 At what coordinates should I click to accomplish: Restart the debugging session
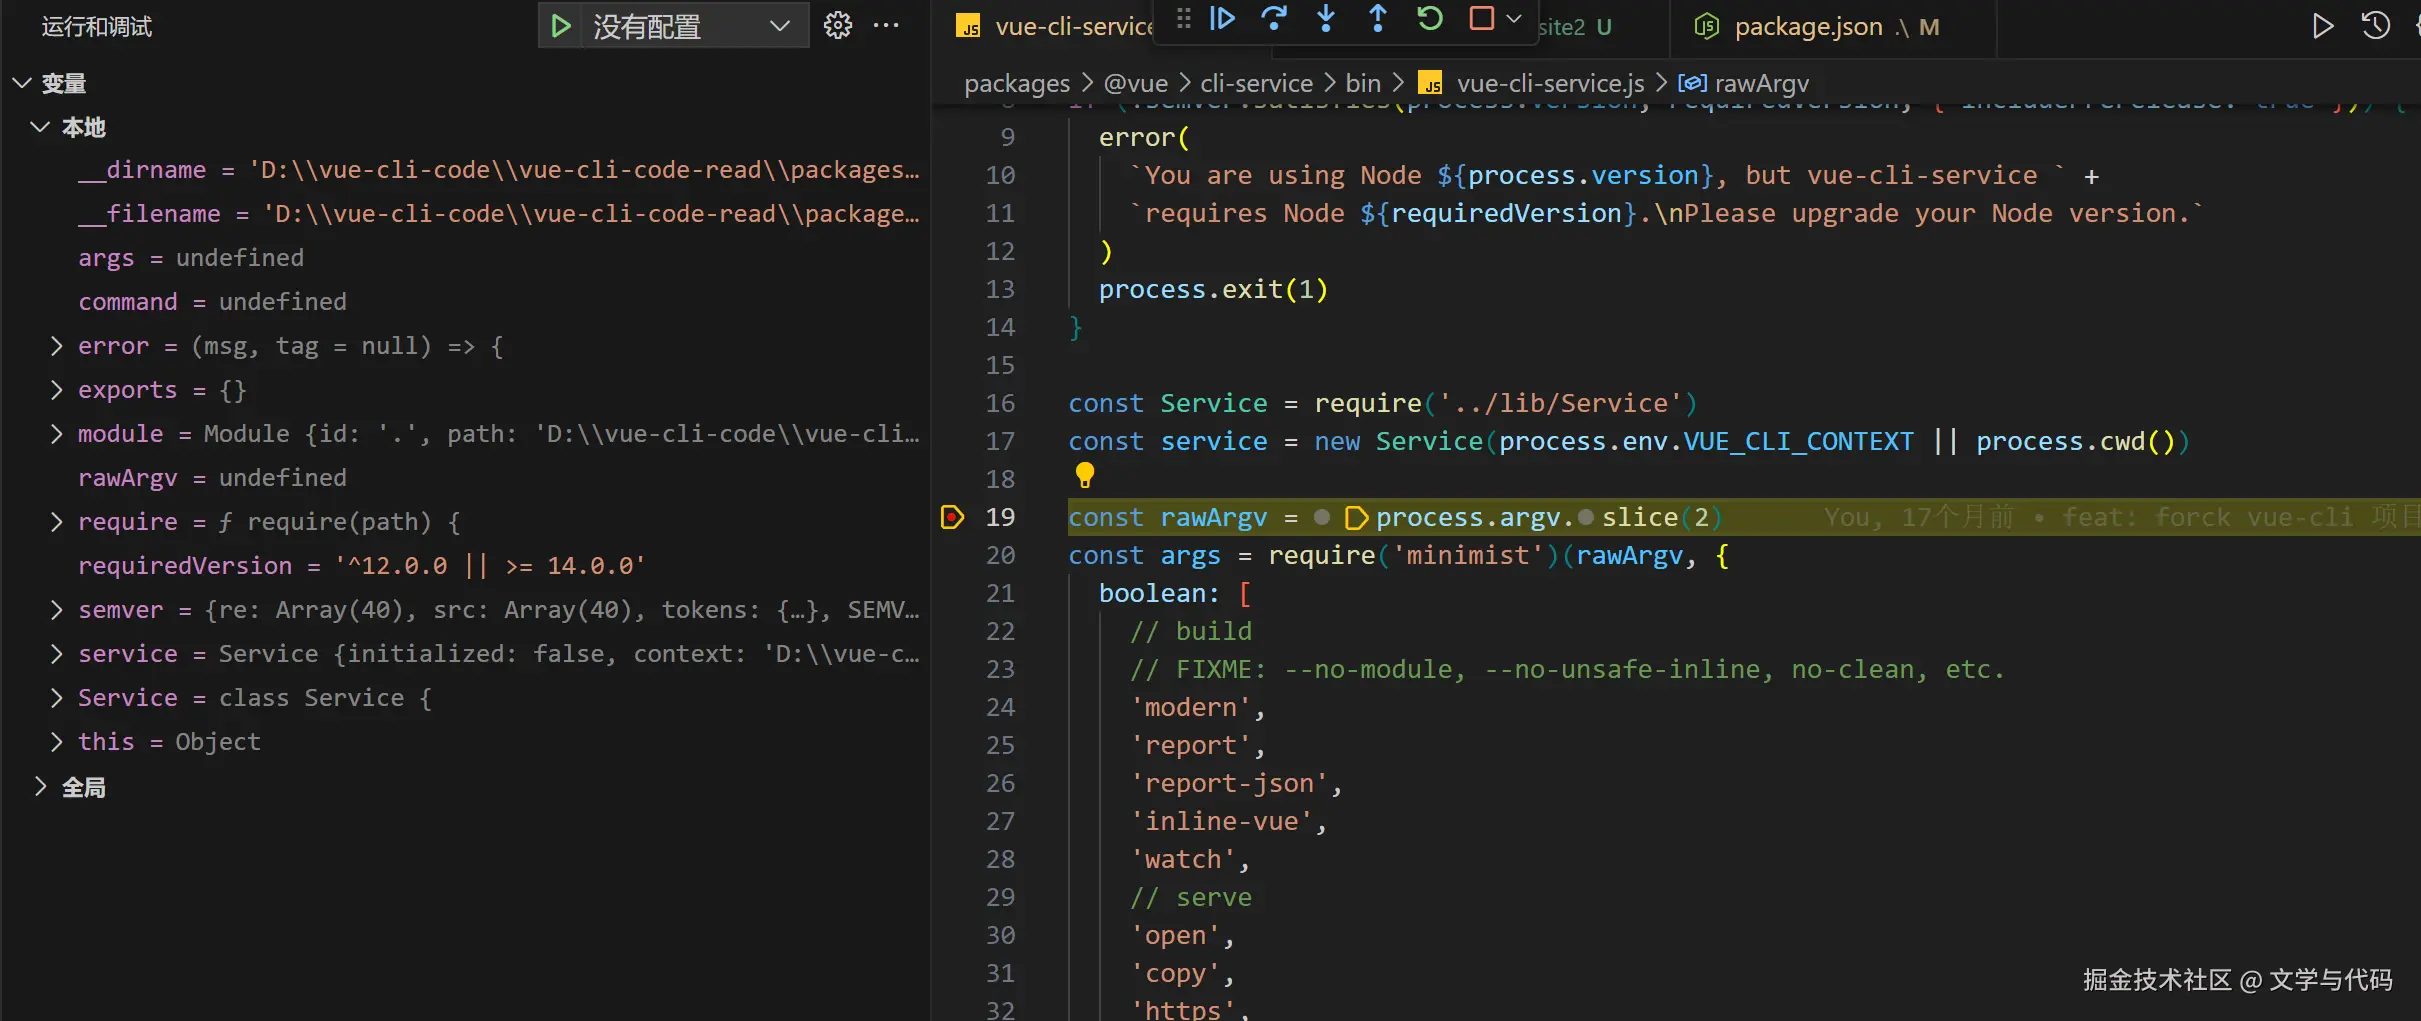1430,19
